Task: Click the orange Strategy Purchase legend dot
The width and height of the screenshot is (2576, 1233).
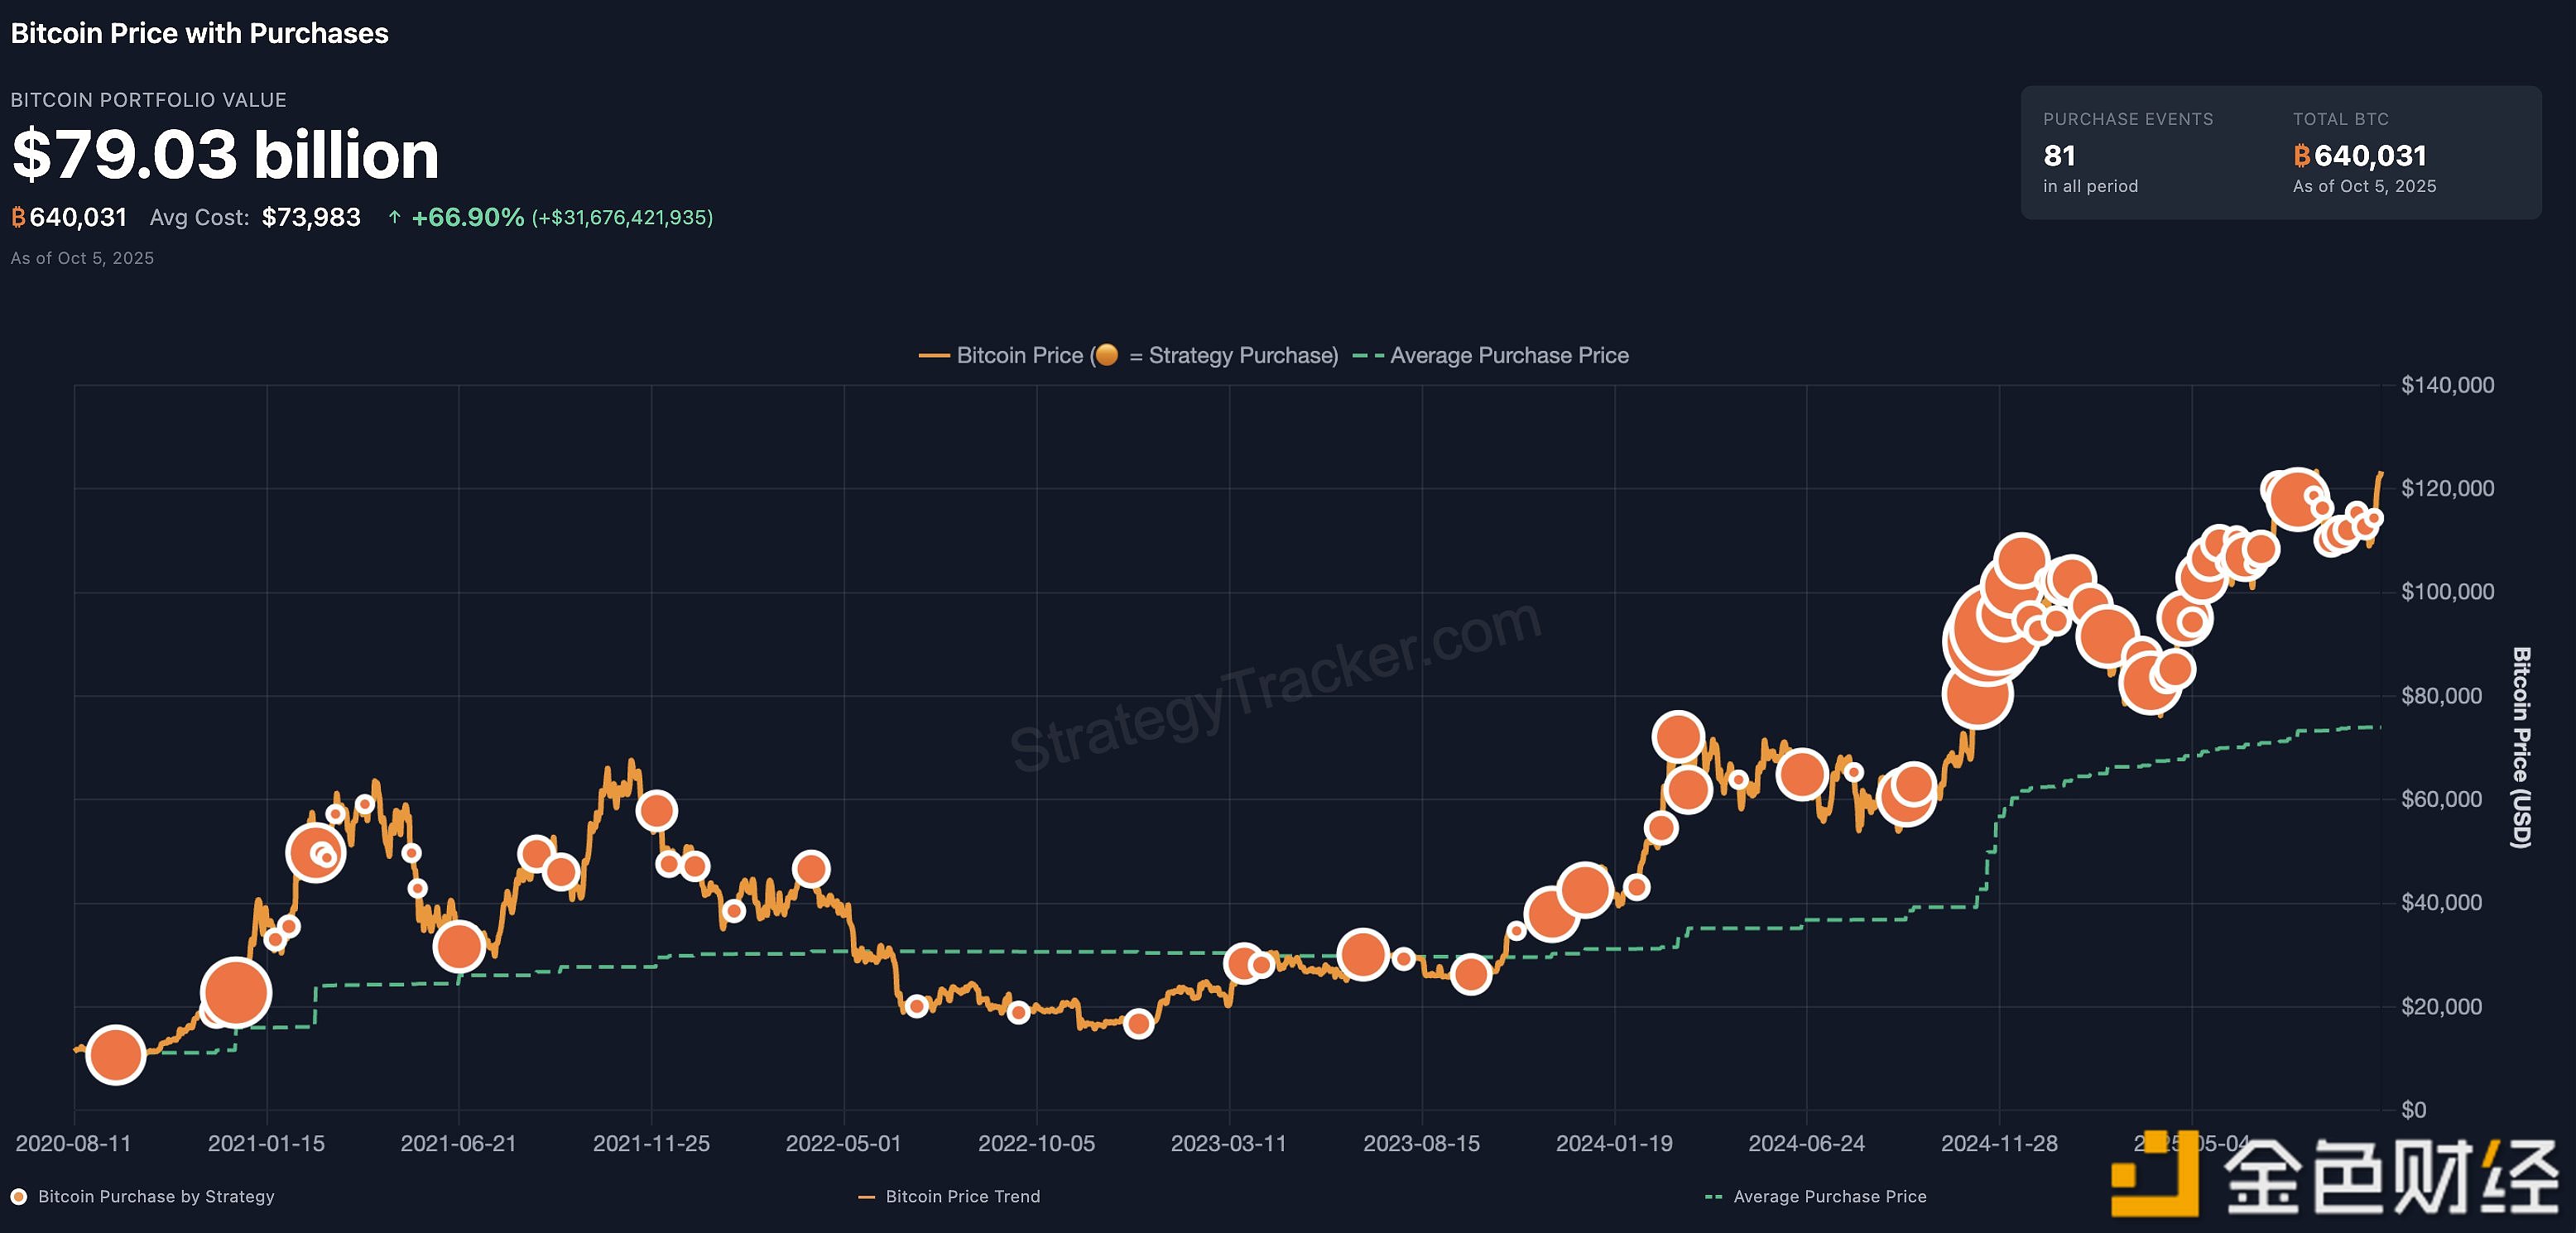Action: tap(1106, 355)
